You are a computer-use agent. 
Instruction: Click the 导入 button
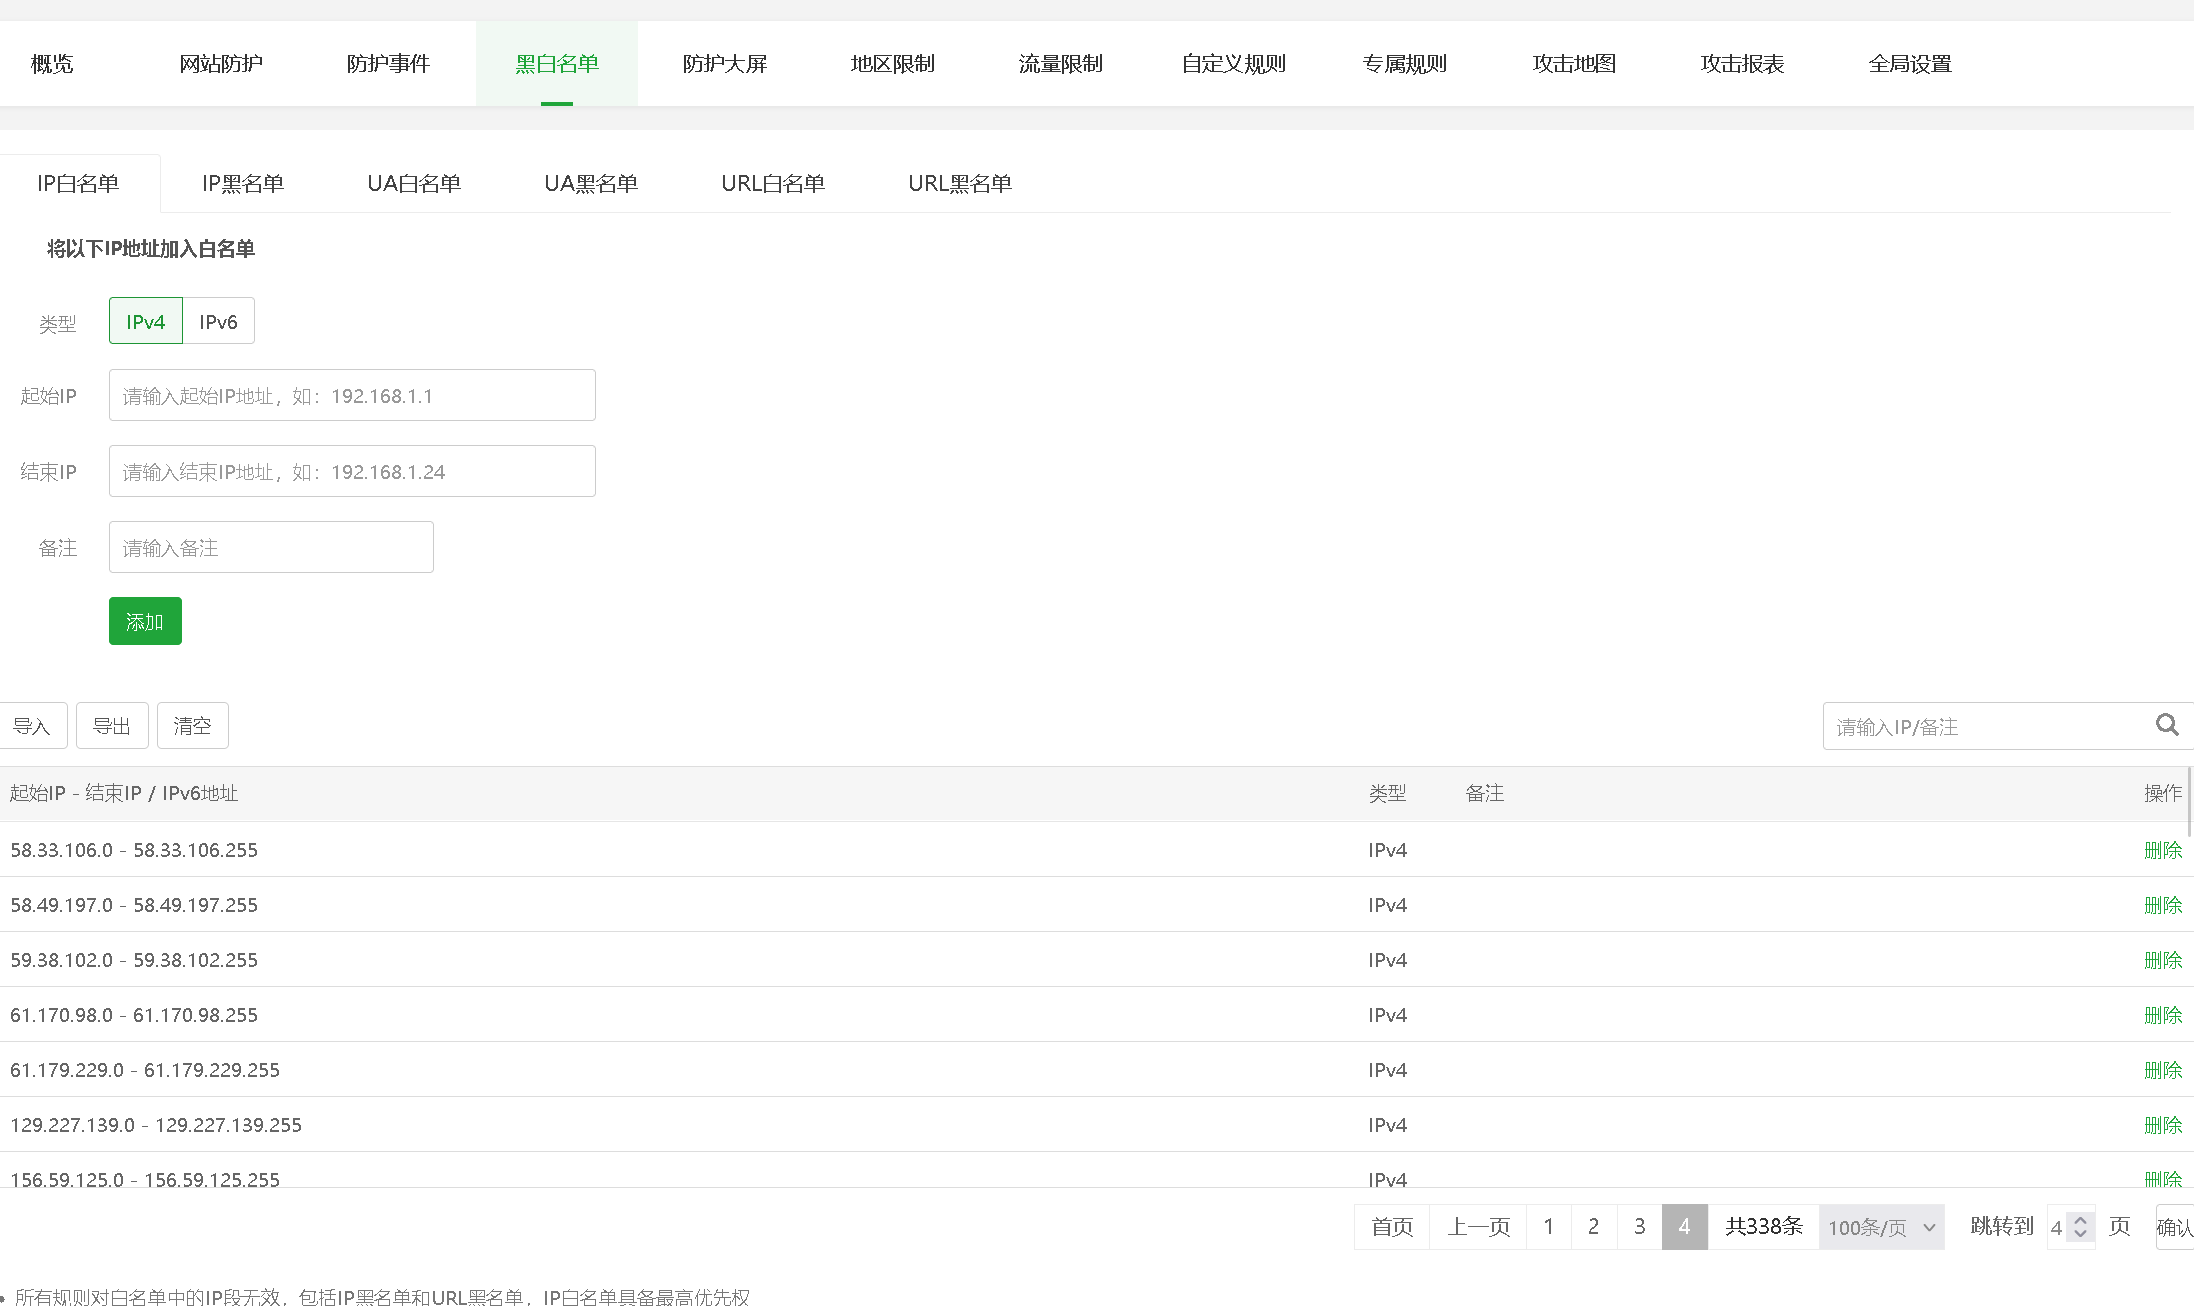[32, 726]
